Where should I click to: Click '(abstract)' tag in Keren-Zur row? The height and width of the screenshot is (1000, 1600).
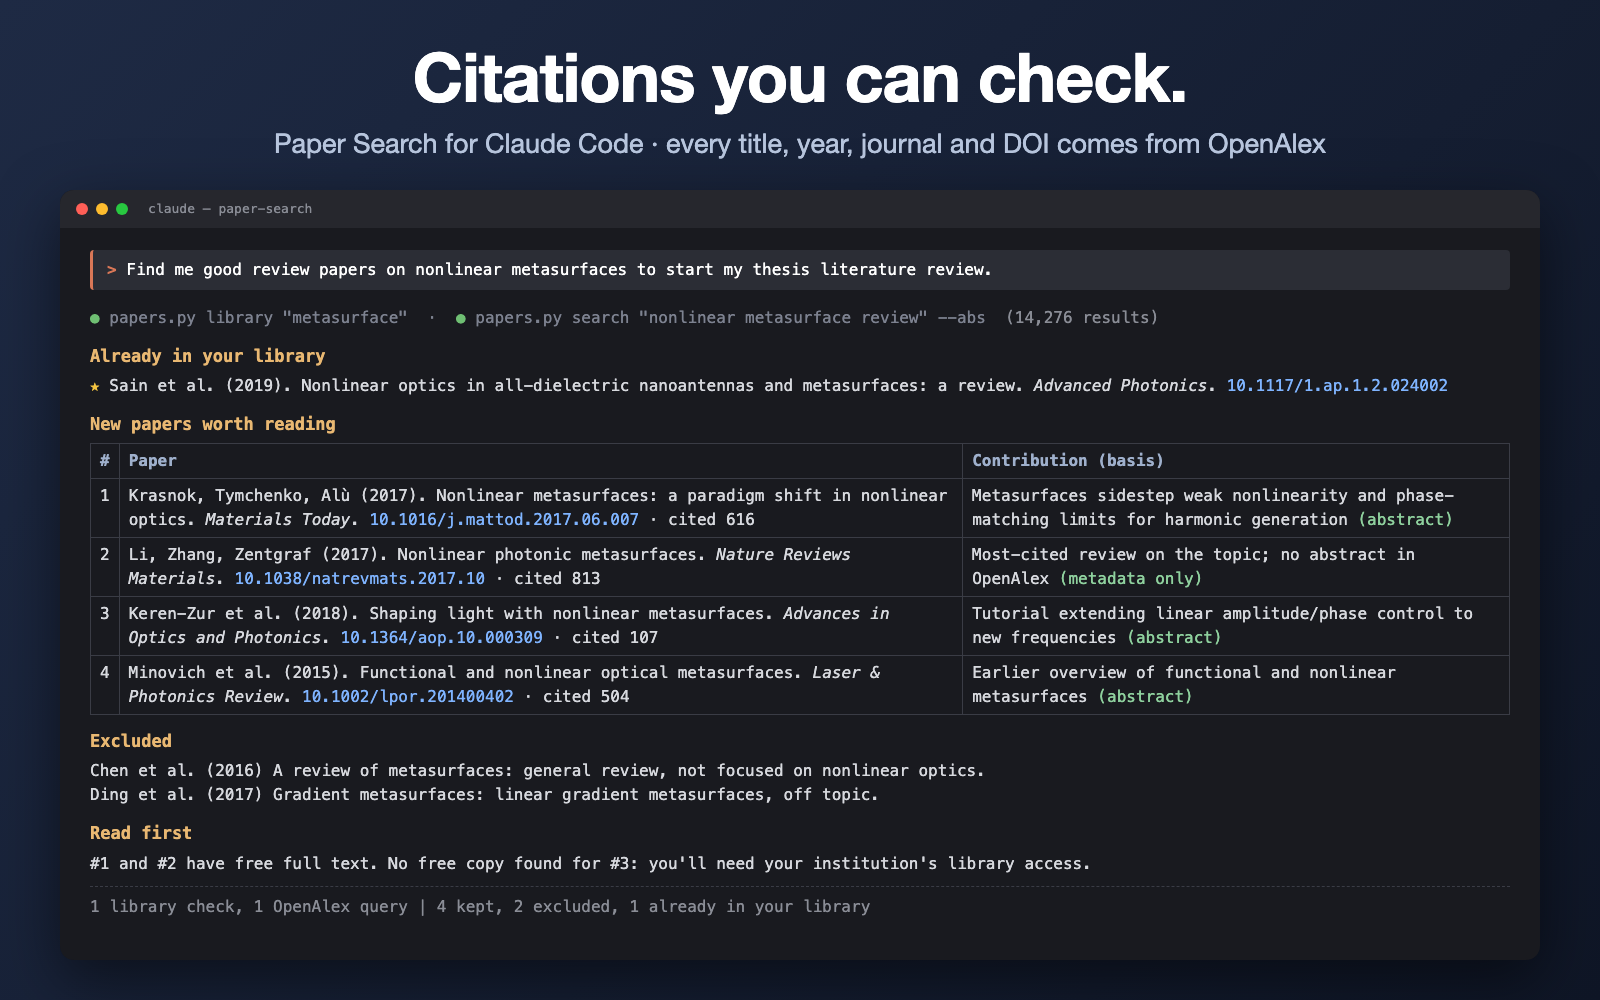coord(1174,638)
